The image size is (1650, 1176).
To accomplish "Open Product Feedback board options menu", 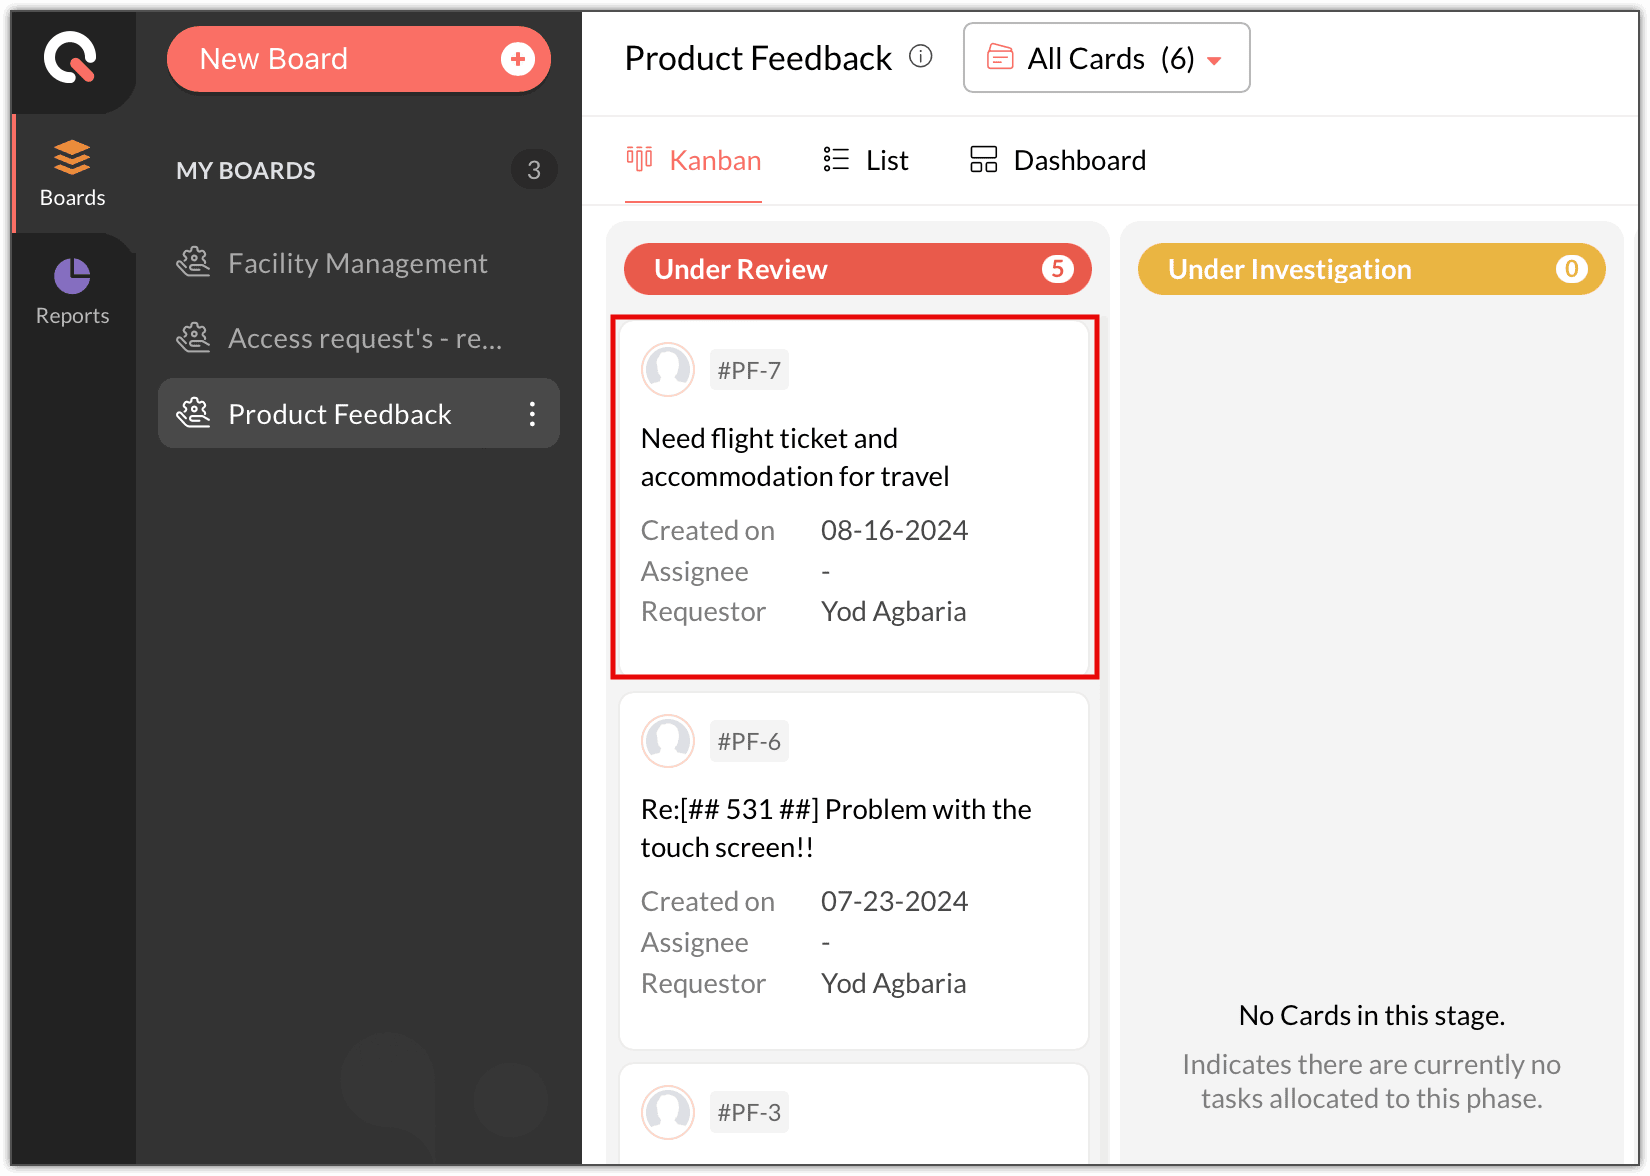I will [x=532, y=414].
